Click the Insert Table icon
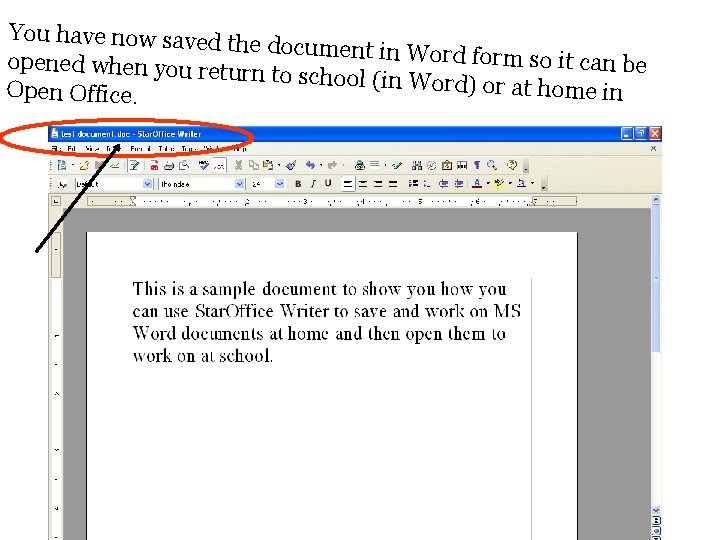Viewport: 720px width, 540px height. 375,165
